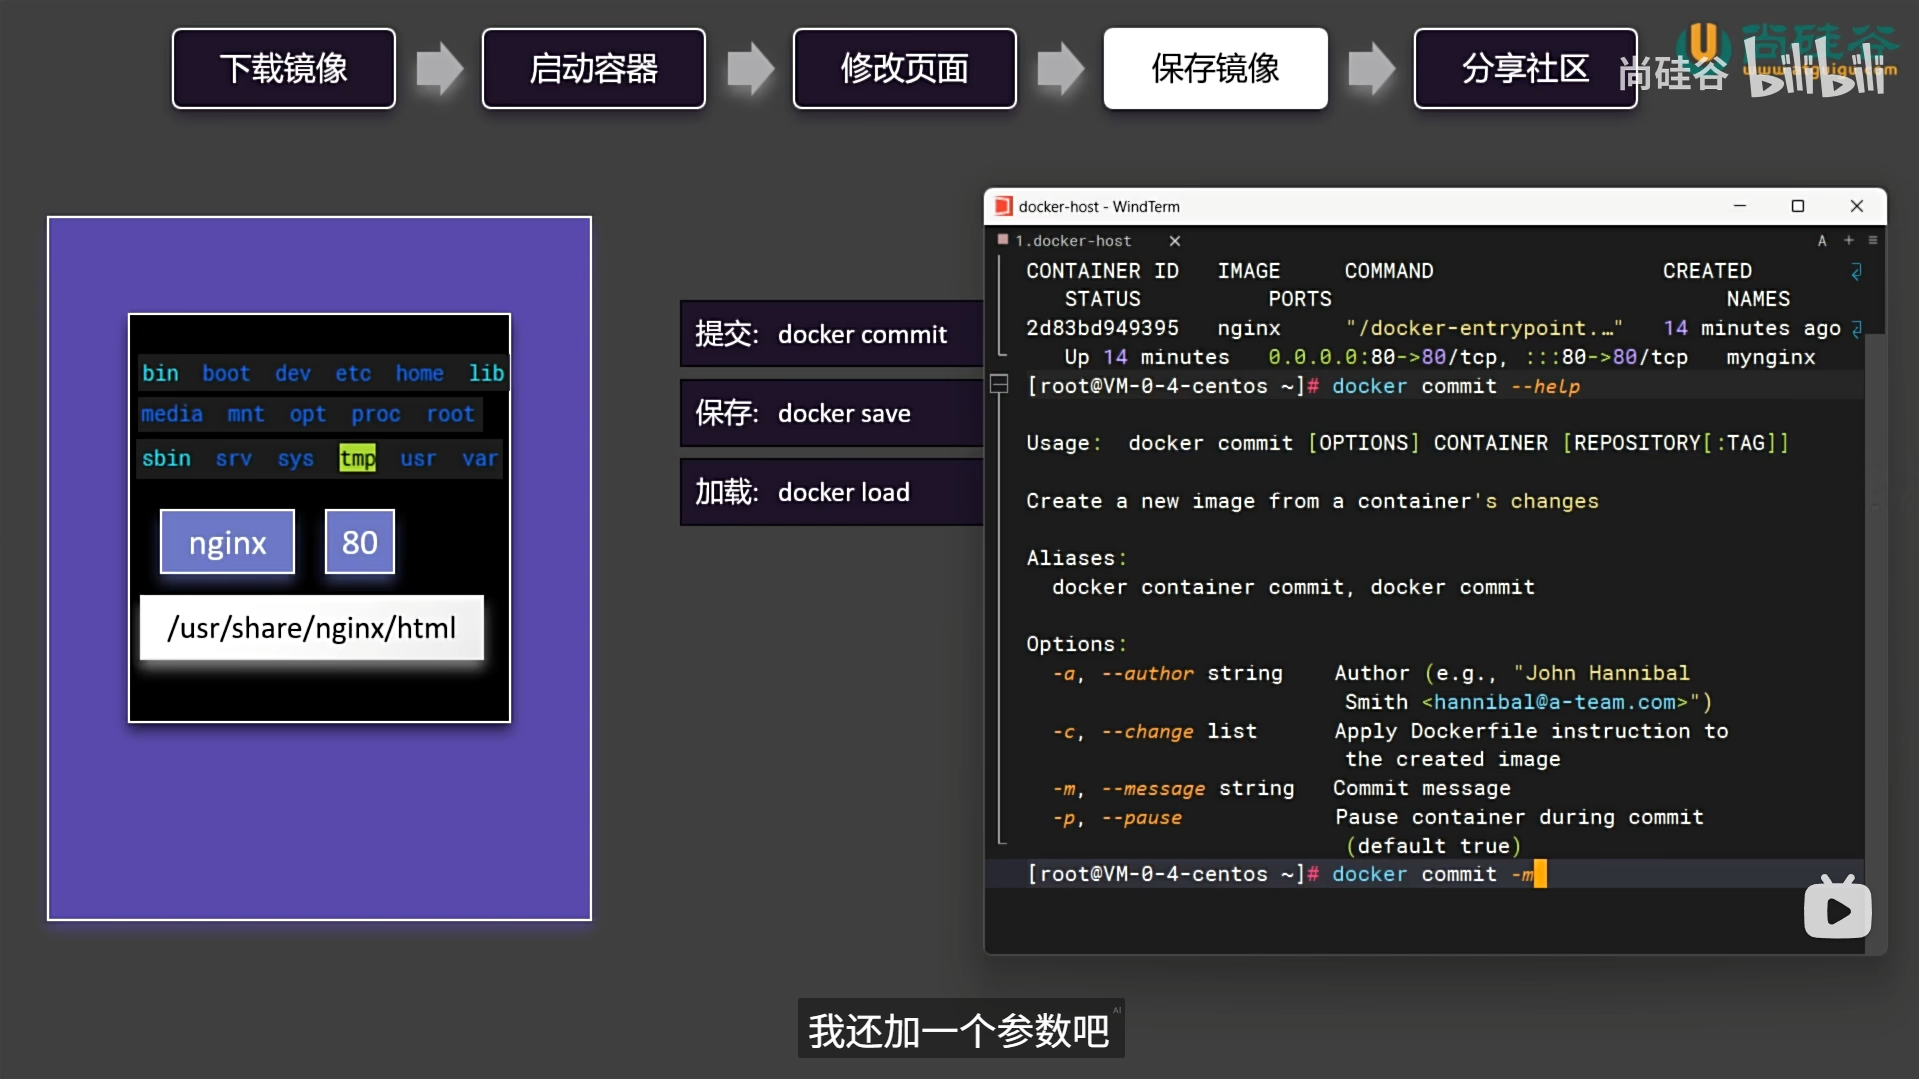The height and width of the screenshot is (1079, 1919).
Task: Click the bilibili play button overlay
Action: (x=1837, y=907)
